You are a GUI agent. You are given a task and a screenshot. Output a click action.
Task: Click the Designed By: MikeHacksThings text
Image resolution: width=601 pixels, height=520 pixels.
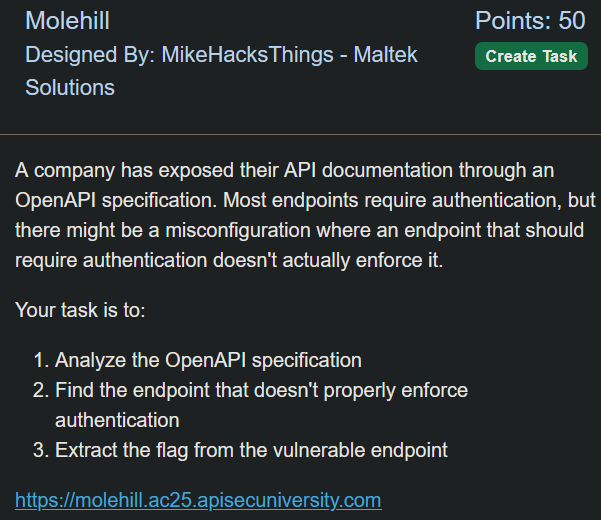click(x=179, y=54)
